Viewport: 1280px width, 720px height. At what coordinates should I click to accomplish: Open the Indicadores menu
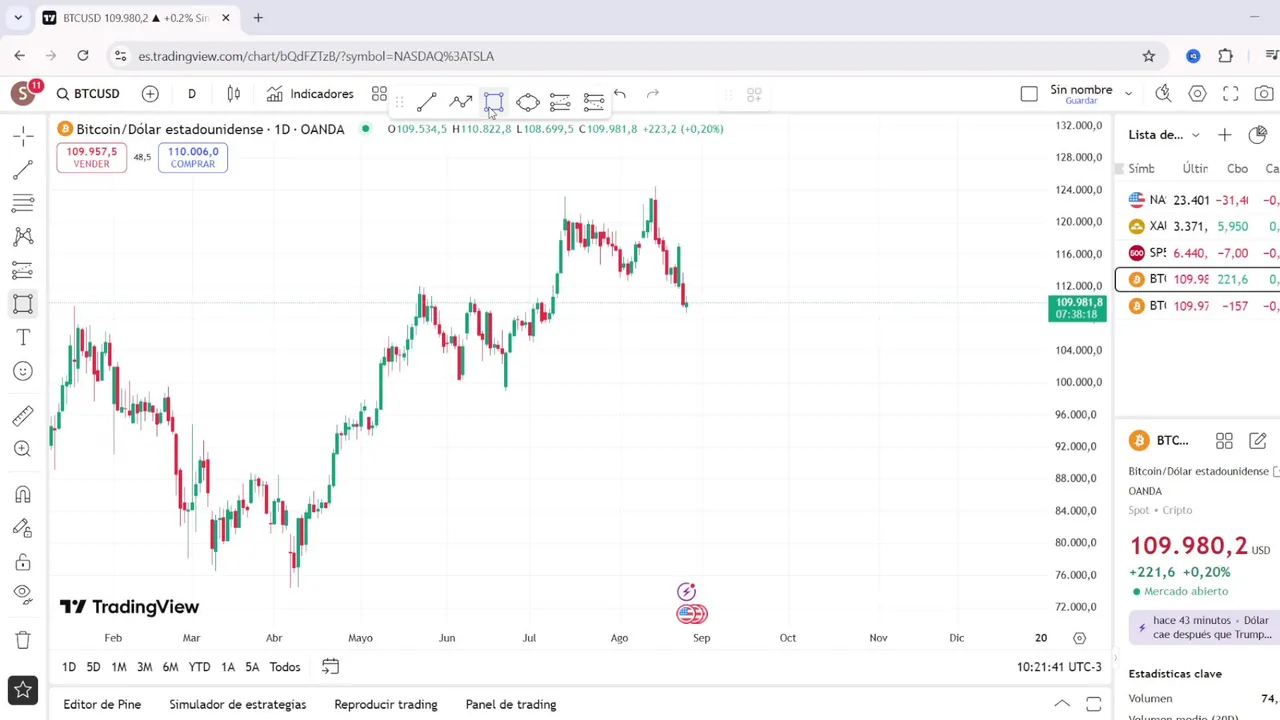310,94
